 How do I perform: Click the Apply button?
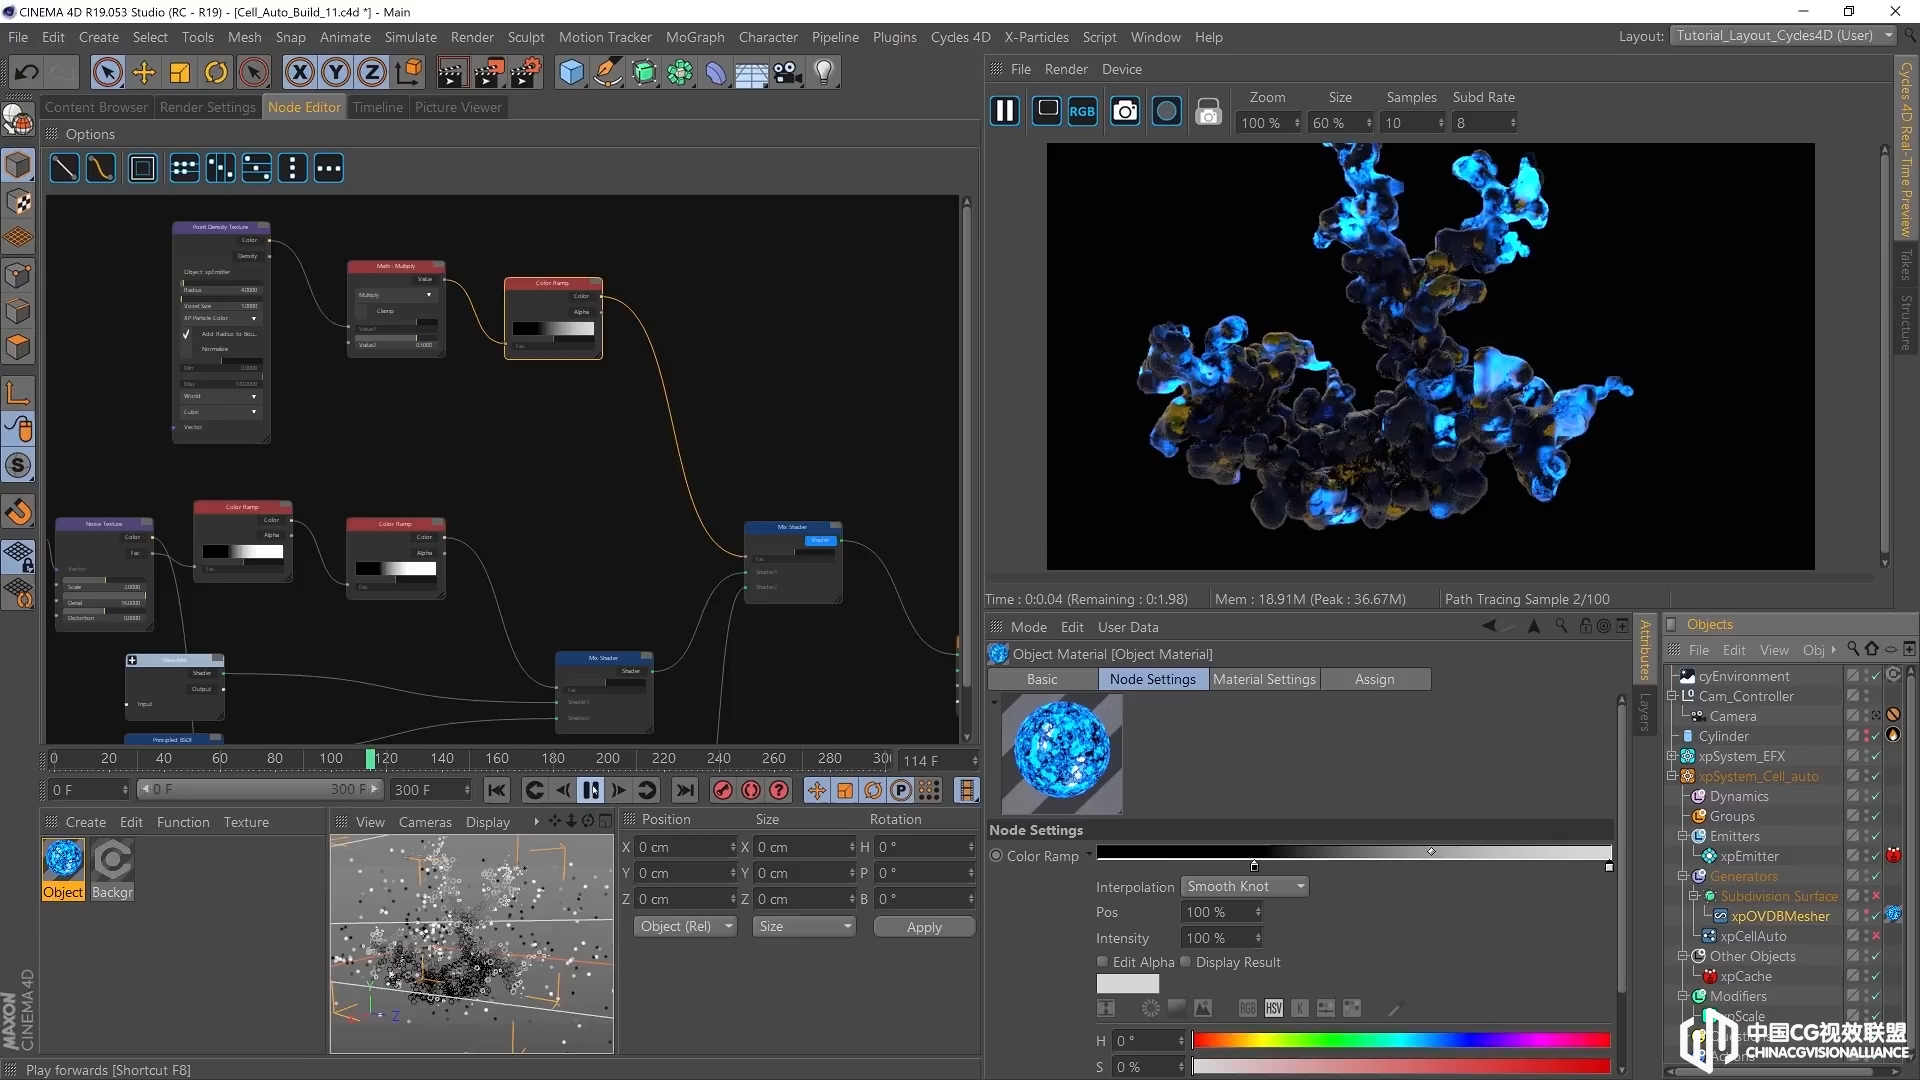click(x=924, y=927)
